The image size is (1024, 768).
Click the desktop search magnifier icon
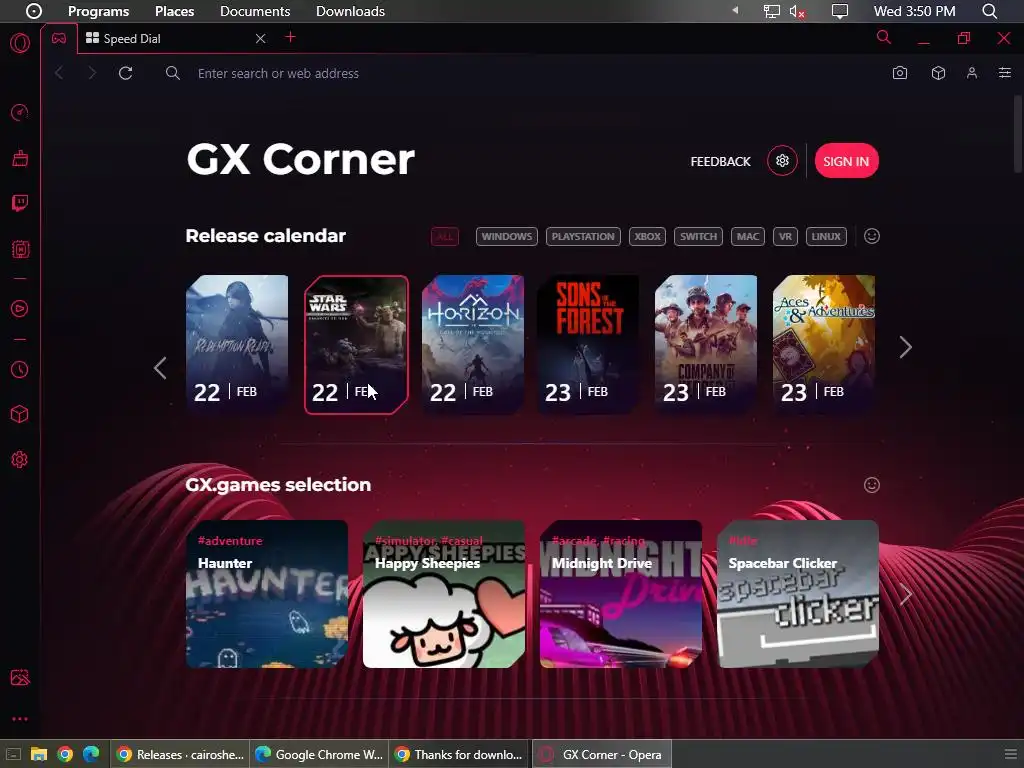pos(989,11)
